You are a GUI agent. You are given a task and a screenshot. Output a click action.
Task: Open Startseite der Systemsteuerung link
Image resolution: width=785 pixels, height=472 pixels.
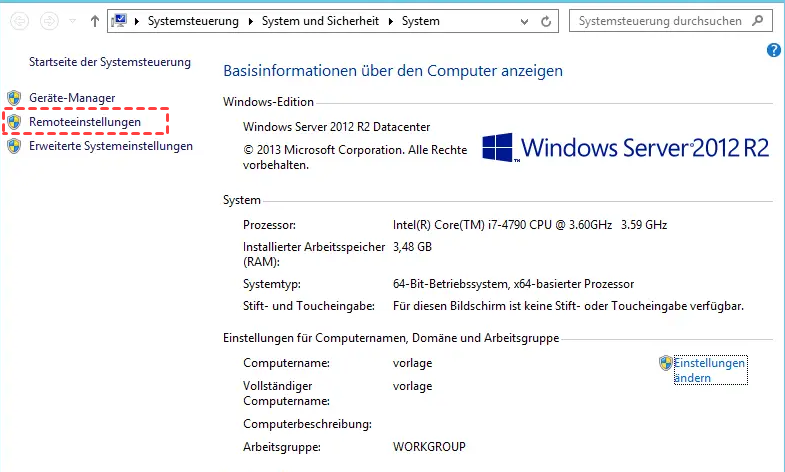[x=110, y=62]
